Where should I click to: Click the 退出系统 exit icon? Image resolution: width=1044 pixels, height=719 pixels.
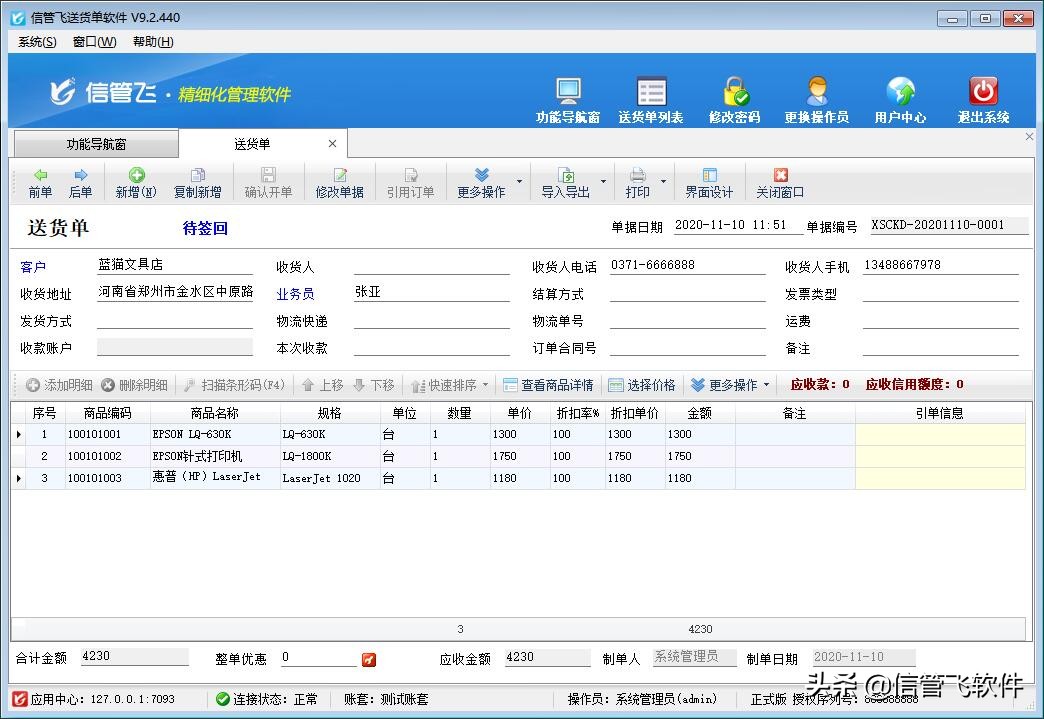click(981, 94)
